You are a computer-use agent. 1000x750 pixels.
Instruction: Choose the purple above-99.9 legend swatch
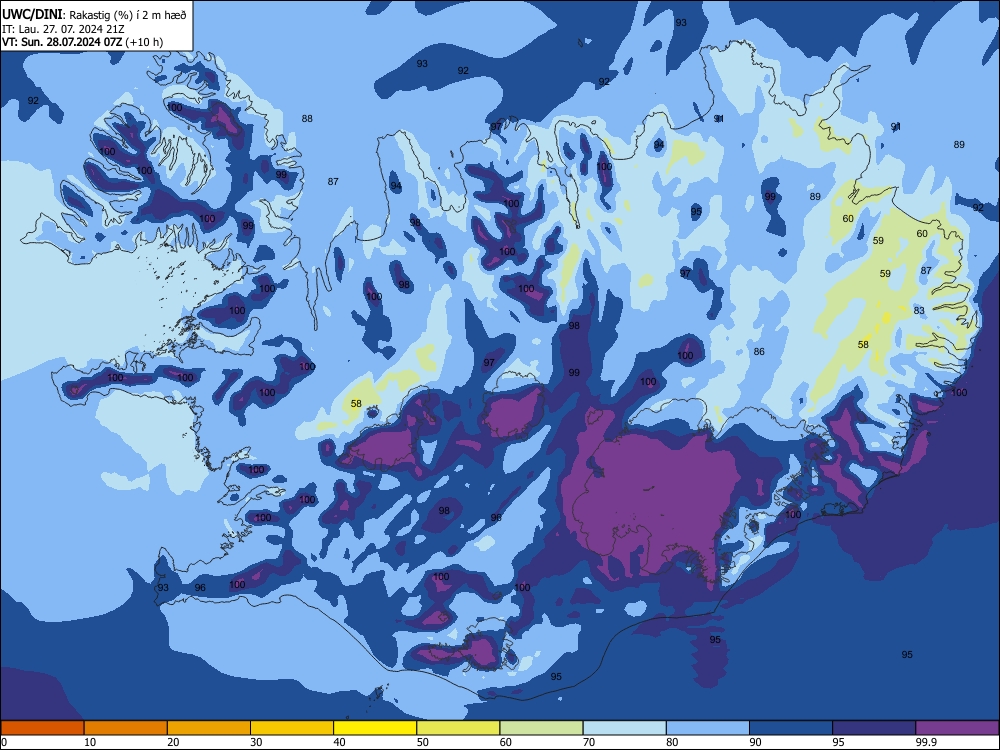(x=957, y=728)
